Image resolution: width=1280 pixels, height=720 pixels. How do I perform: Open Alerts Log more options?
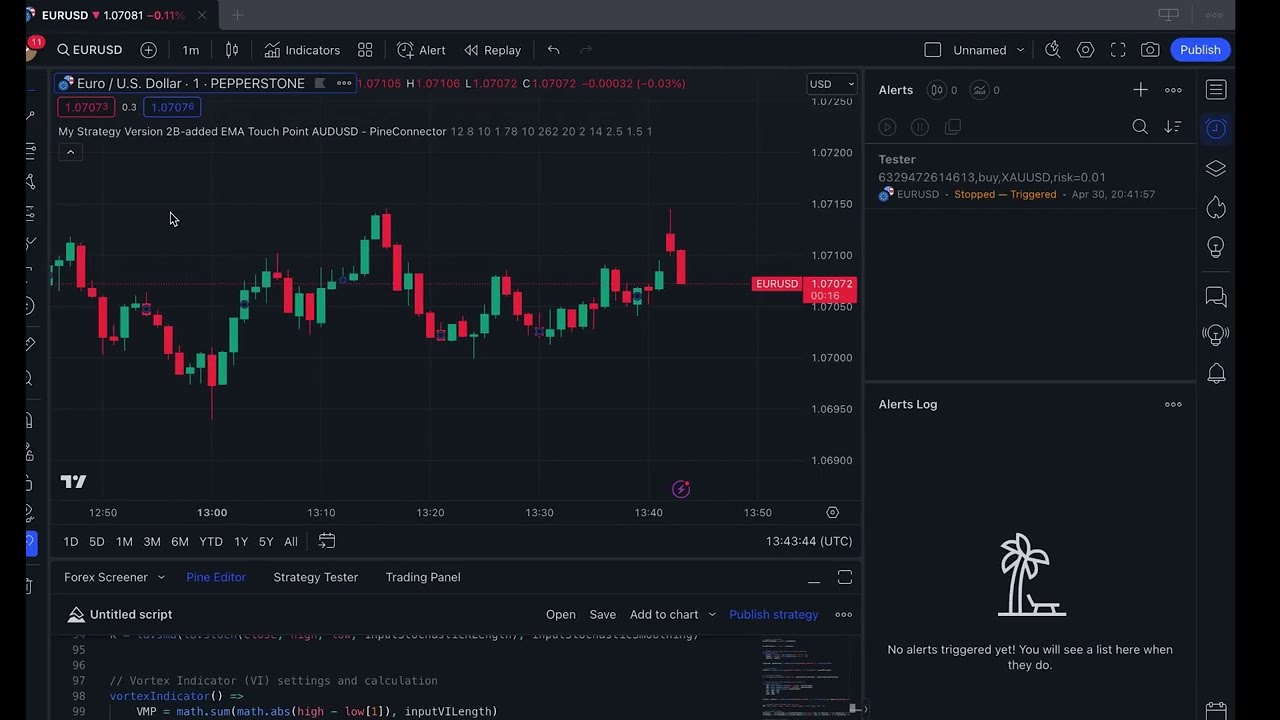[x=1173, y=404]
